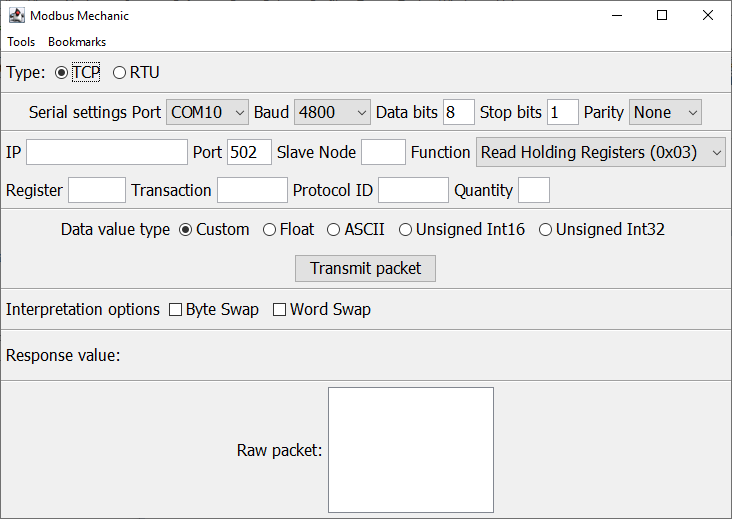Click the Stop bits field
This screenshot has height=519, width=732.
pyautogui.click(x=563, y=112)
